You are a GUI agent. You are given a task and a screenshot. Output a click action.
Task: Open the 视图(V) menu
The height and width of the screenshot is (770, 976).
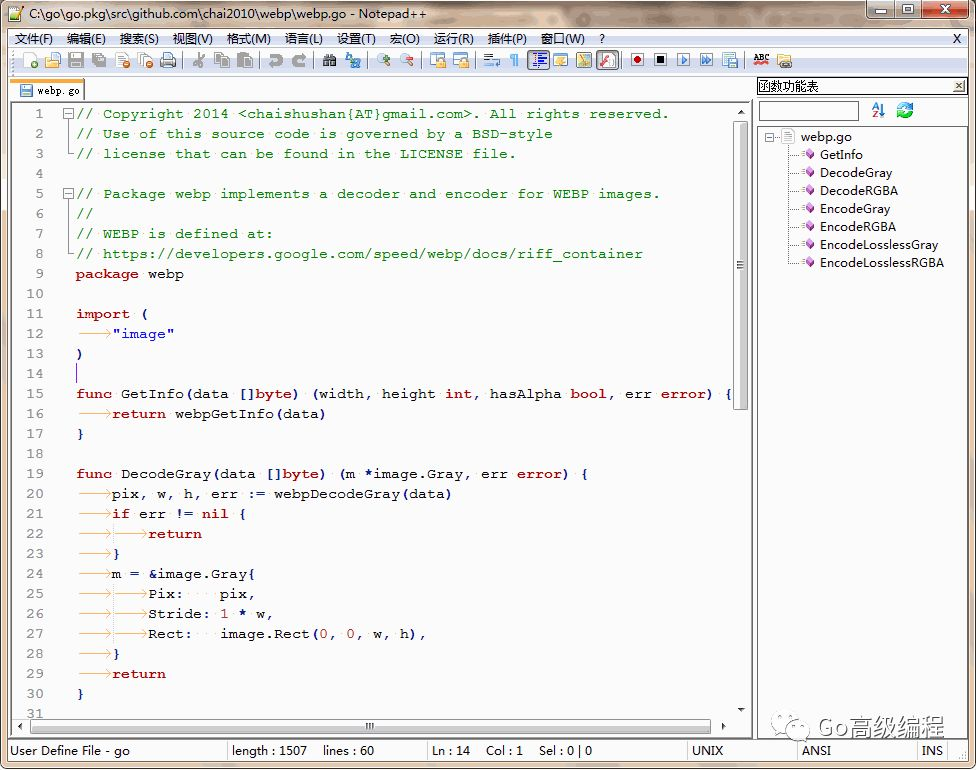192,39
